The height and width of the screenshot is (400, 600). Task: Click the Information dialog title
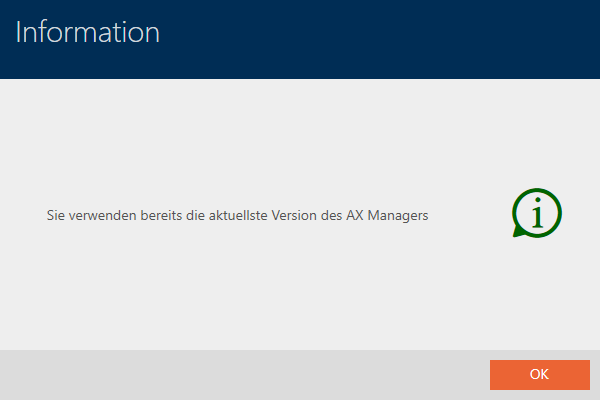[x=88, y=32]
